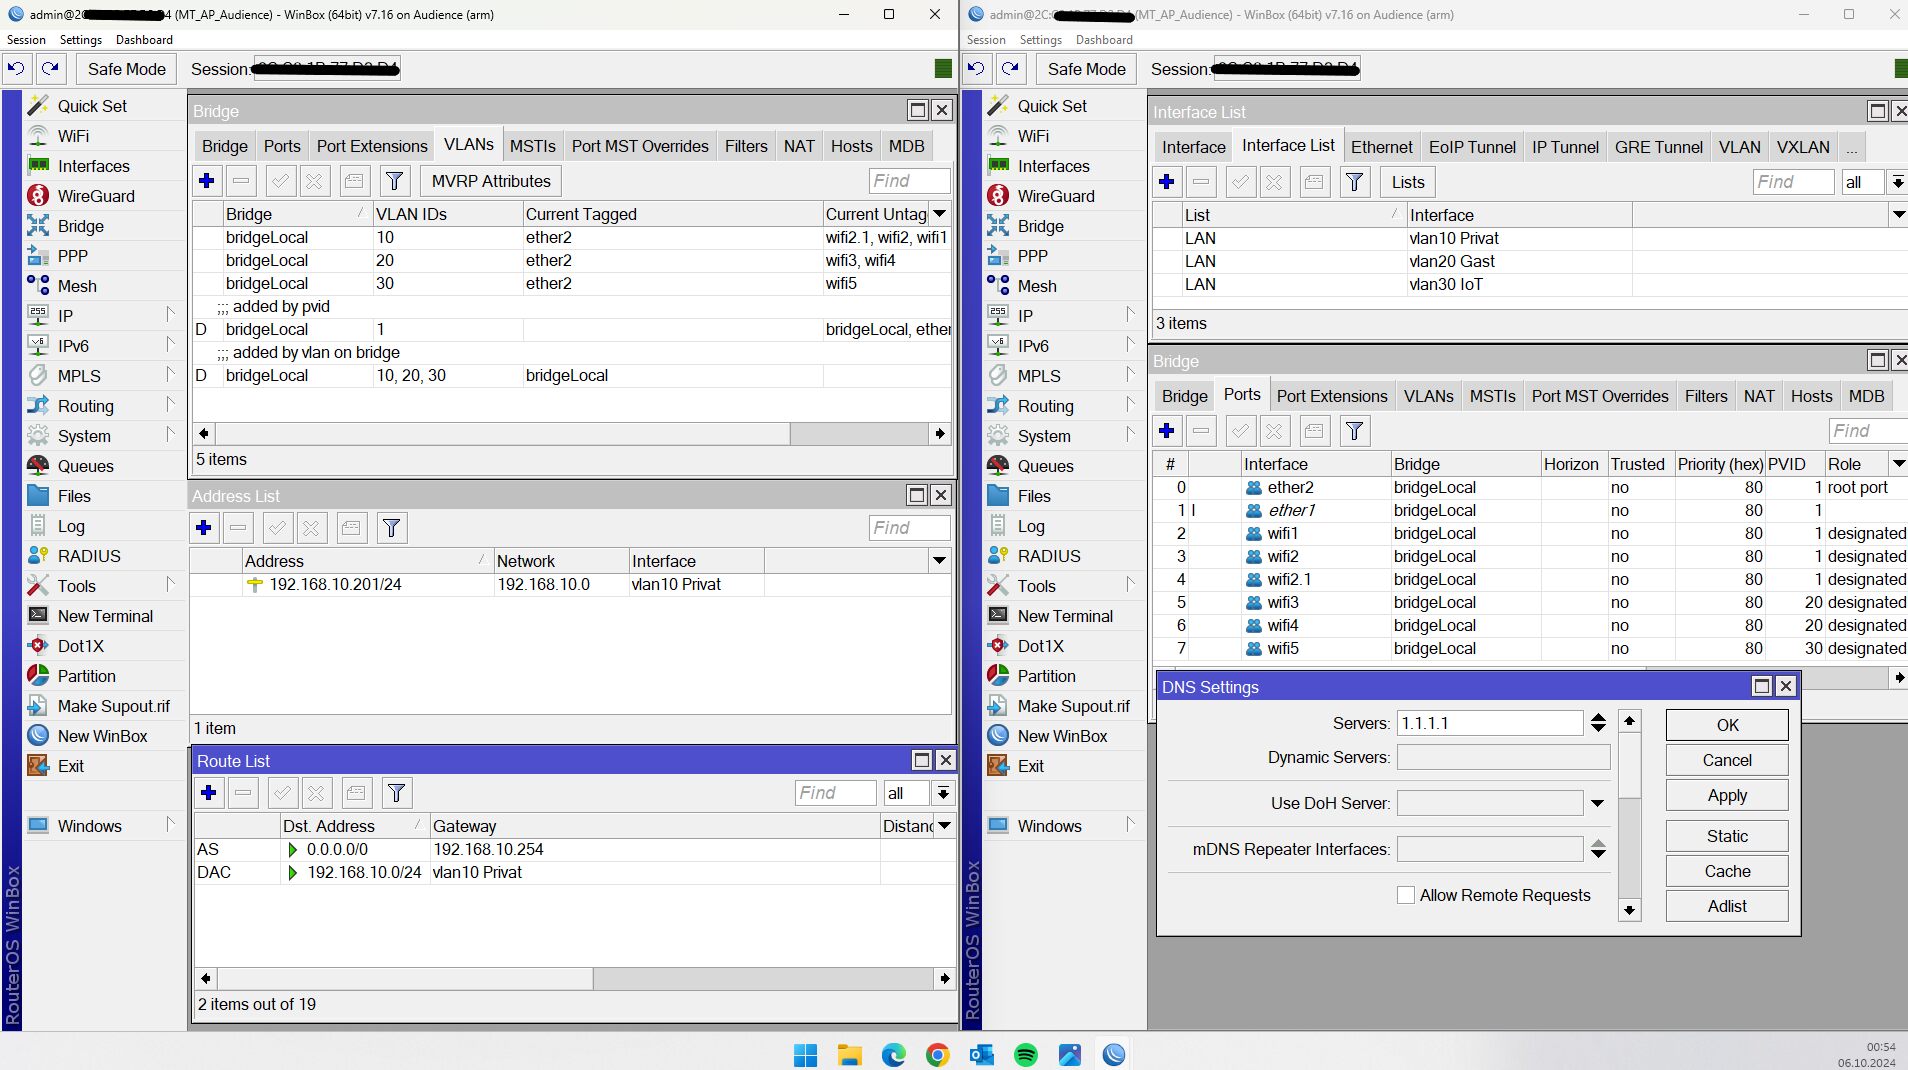The height and width of the screenshot is (1070, 1908).
Task: Open Spotify from the Windows taskbar
Action: (1025, 1054)
